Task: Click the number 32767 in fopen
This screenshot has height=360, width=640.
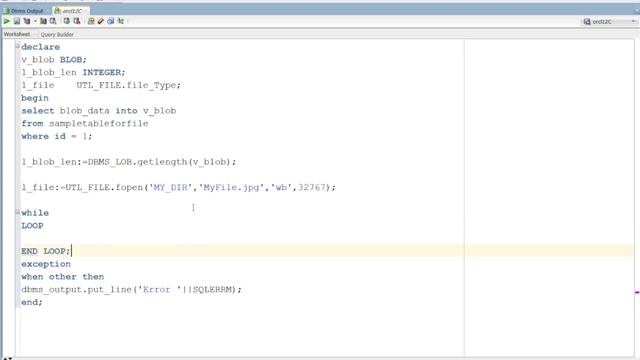Action: pos(311,187)
